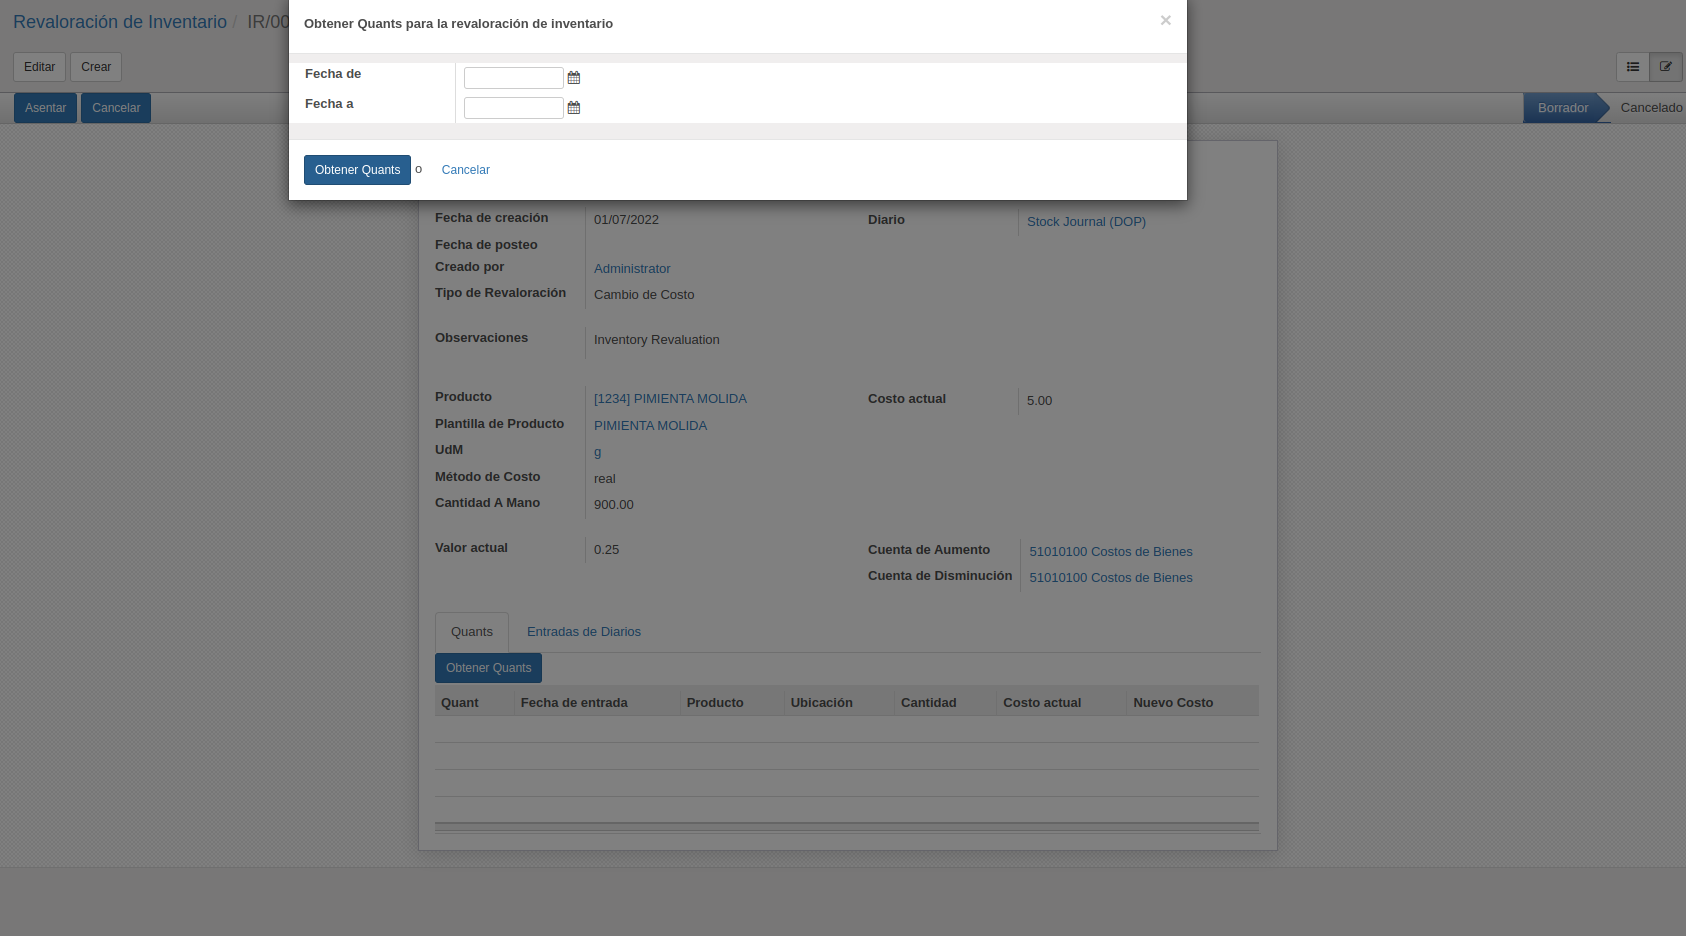The height and width of the screenshot is (936, 1686).
Task: Open Revaloración de Inventario breadcrumb
Action: [120, 22]
